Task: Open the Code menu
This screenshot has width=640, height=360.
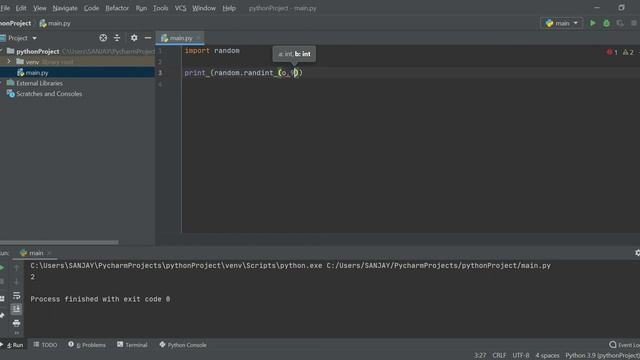Action: 91,8
